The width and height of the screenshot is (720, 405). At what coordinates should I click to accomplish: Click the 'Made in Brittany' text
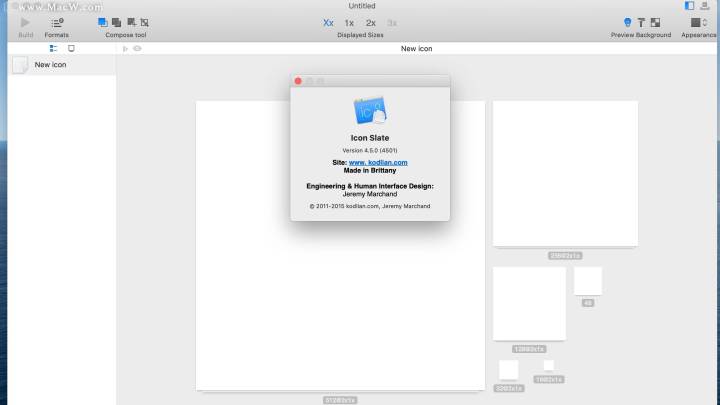pos(370,170)
